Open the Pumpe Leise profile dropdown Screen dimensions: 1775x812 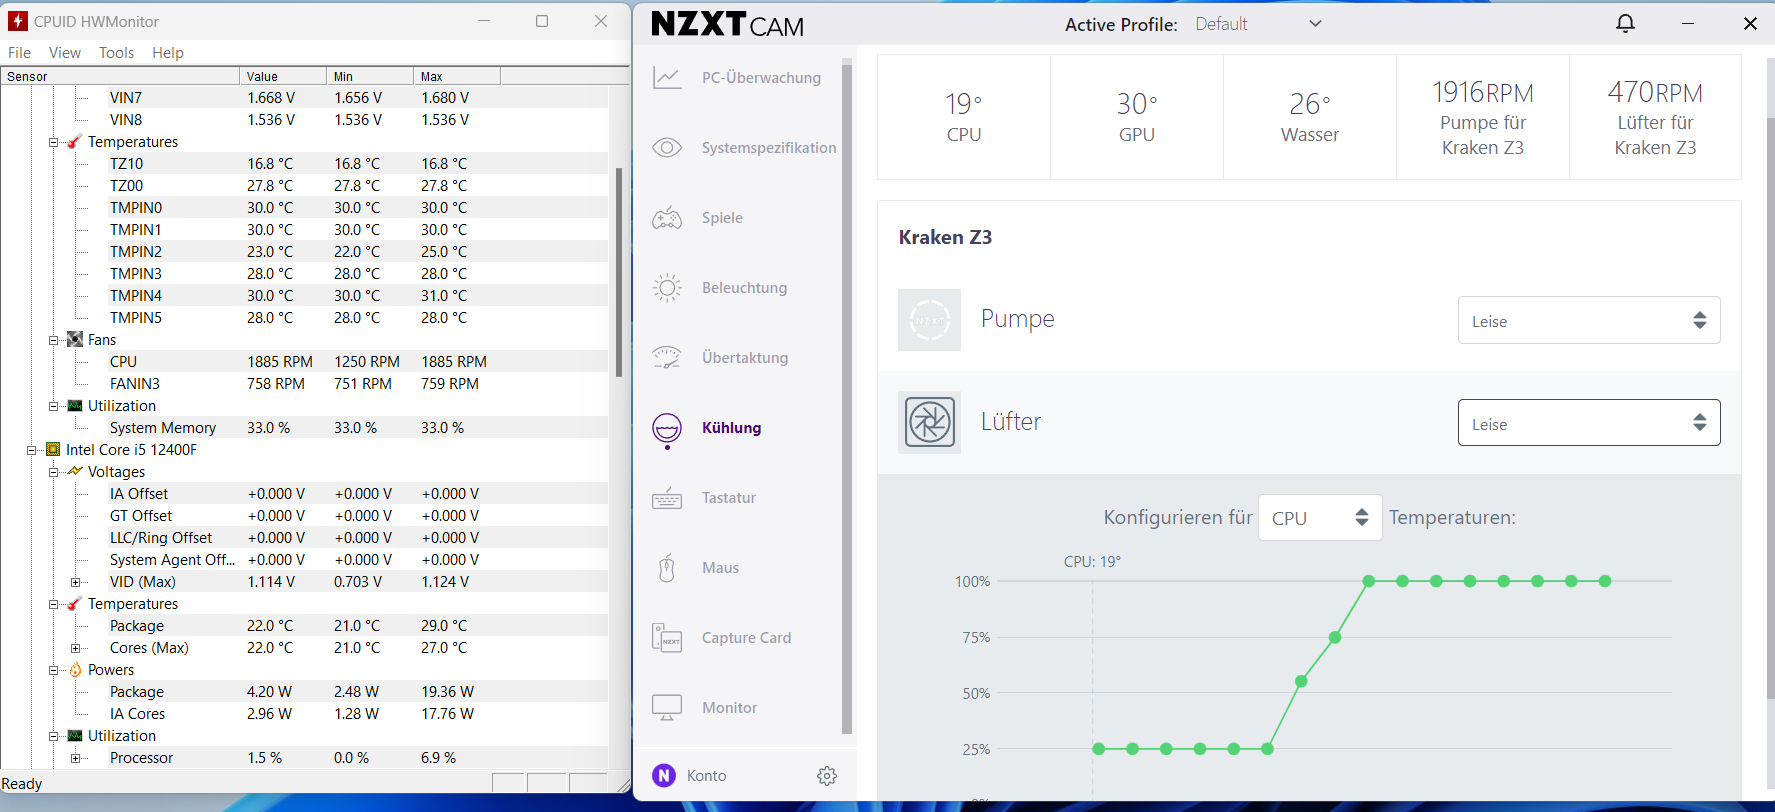coord(1589,320)
